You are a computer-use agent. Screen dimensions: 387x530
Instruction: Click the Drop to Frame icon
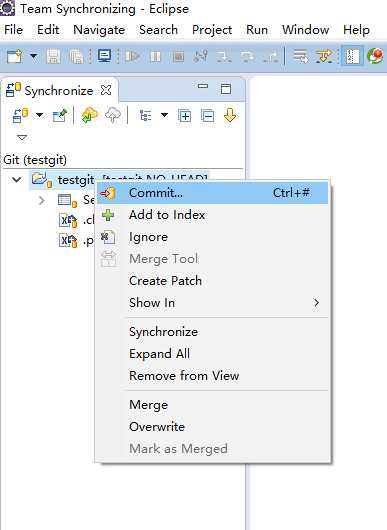pyautogui.click(x=301, y=56)
